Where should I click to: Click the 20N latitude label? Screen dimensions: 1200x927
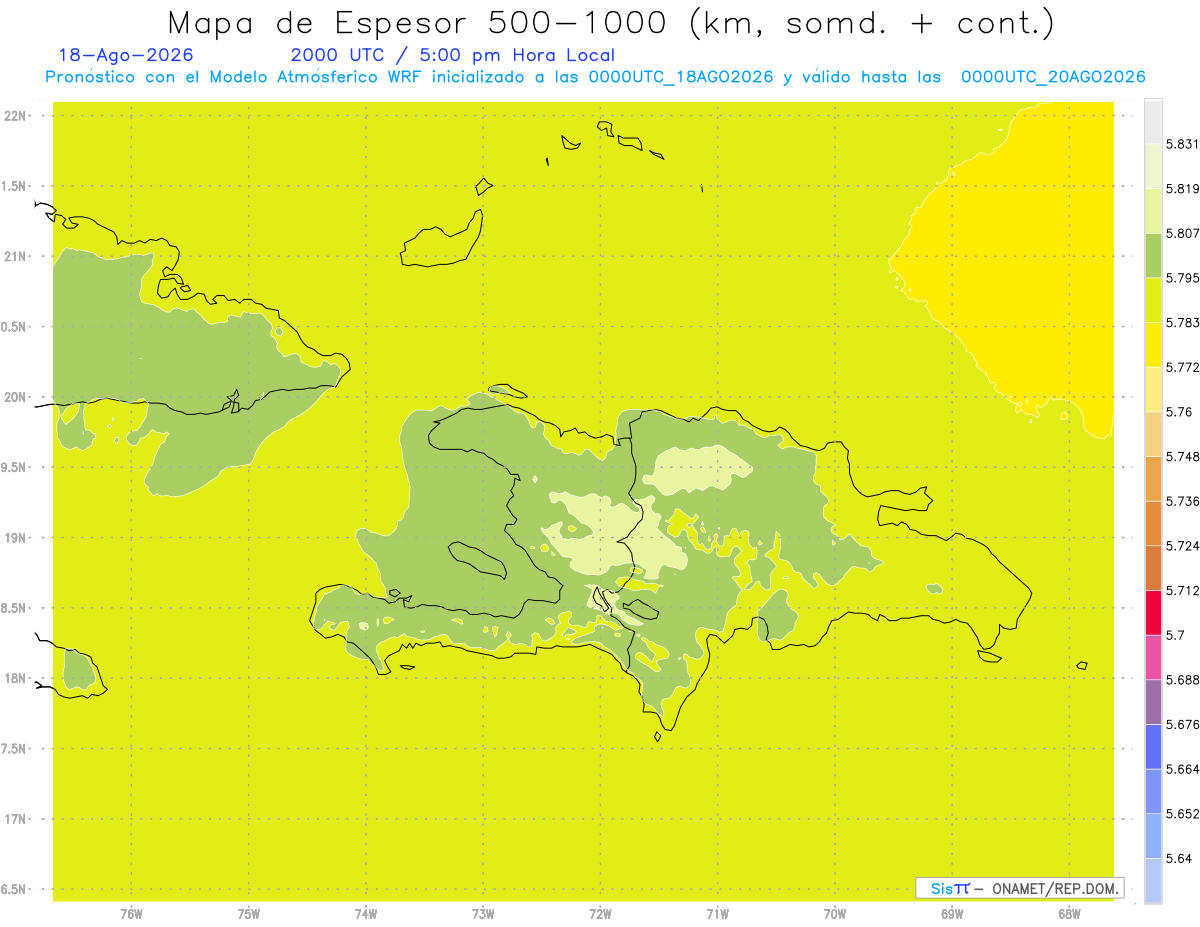[x=17, y=397]
